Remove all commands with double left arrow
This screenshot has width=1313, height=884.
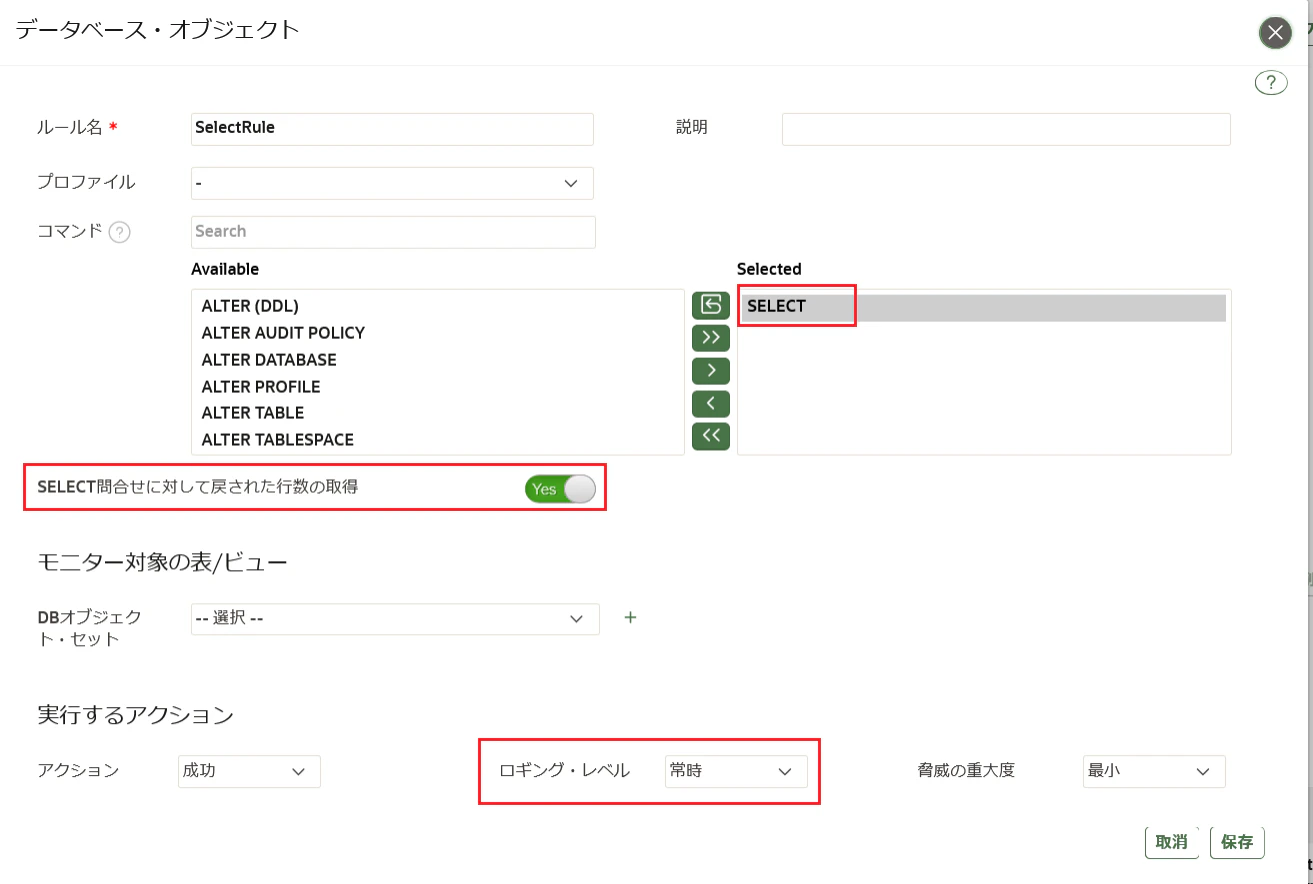[x=711, y=437]
